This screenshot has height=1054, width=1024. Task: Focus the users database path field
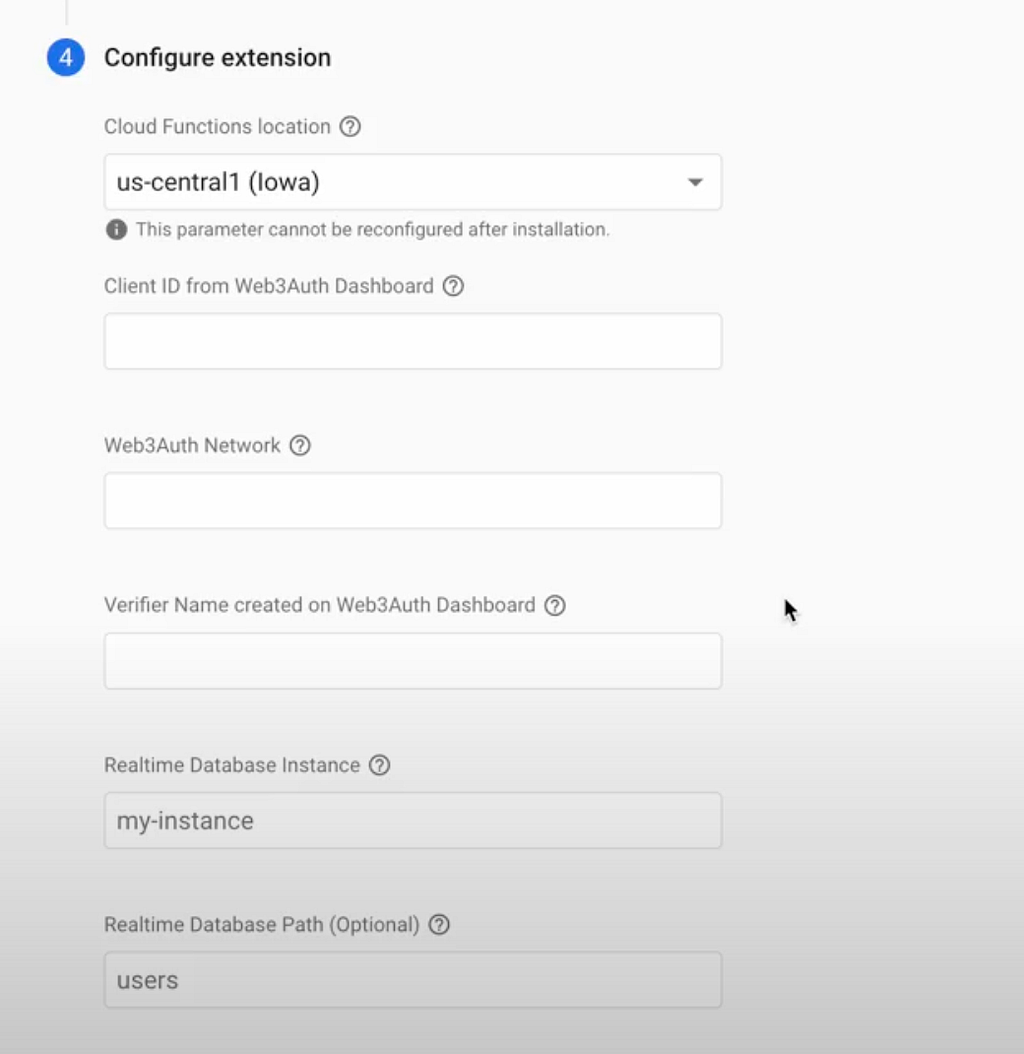pos(413,979)
